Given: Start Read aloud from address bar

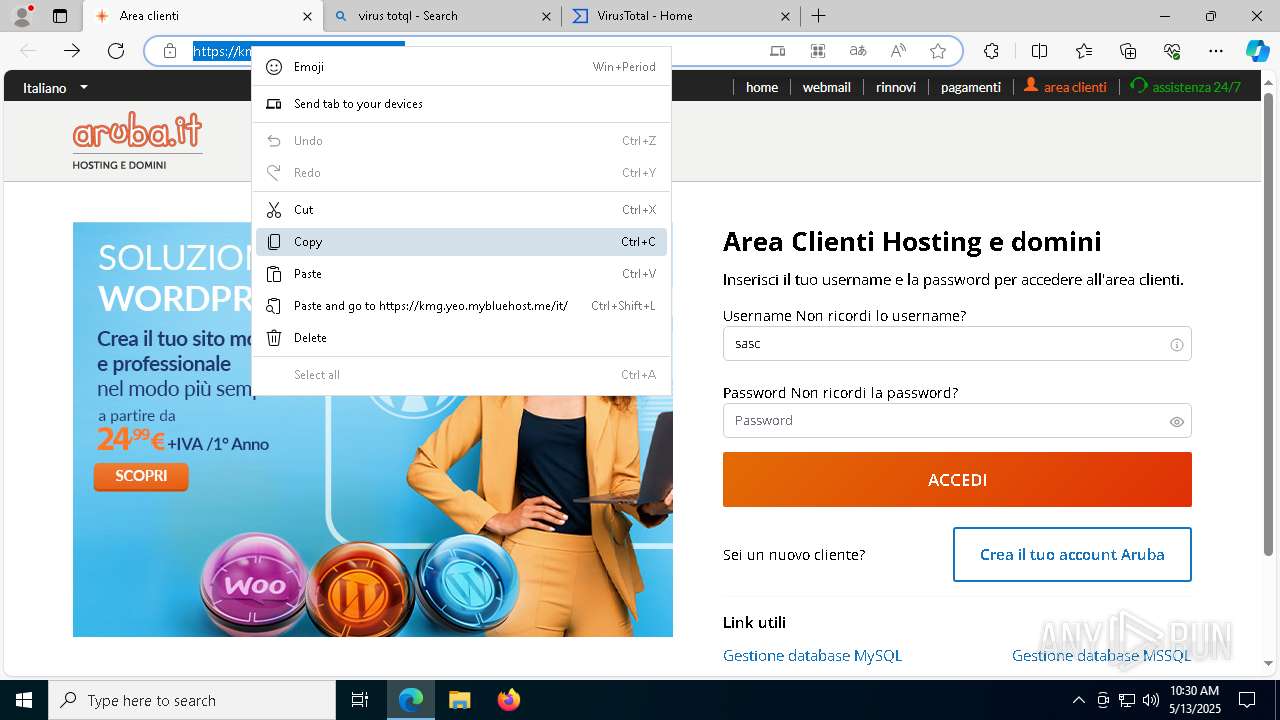Looking at the screenshot, I should tap(898, 51).
